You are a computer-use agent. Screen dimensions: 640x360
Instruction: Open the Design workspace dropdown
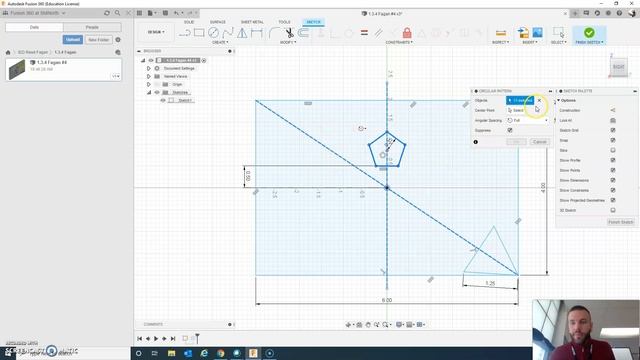(156, 32)
